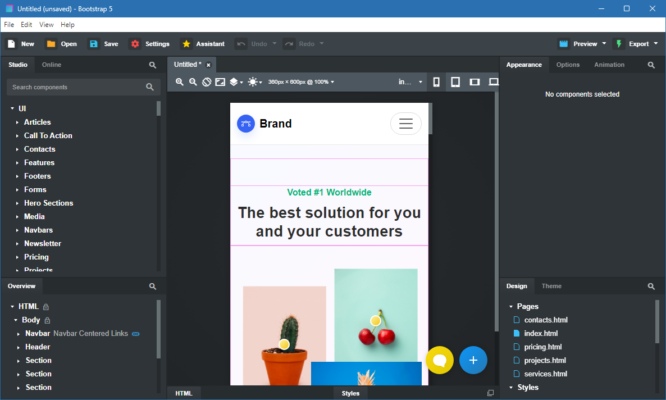Select the tablet landscape breakpoint icon
Screen dimensions: 666x400
pos(474,82)
